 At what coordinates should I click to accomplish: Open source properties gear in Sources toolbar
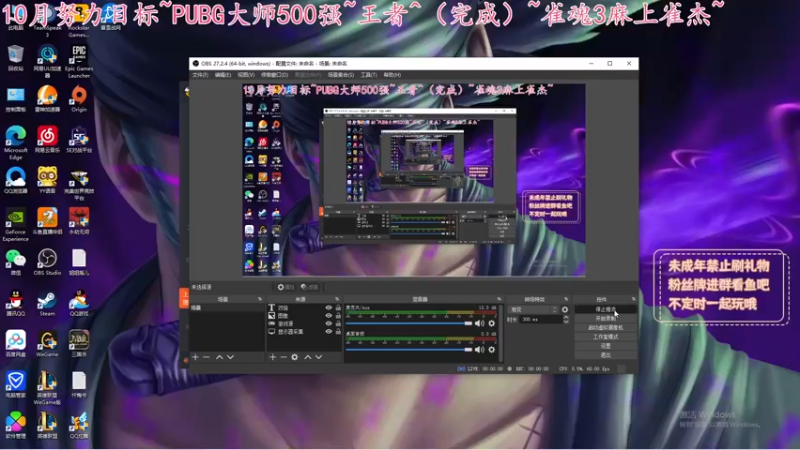point(295,357)
